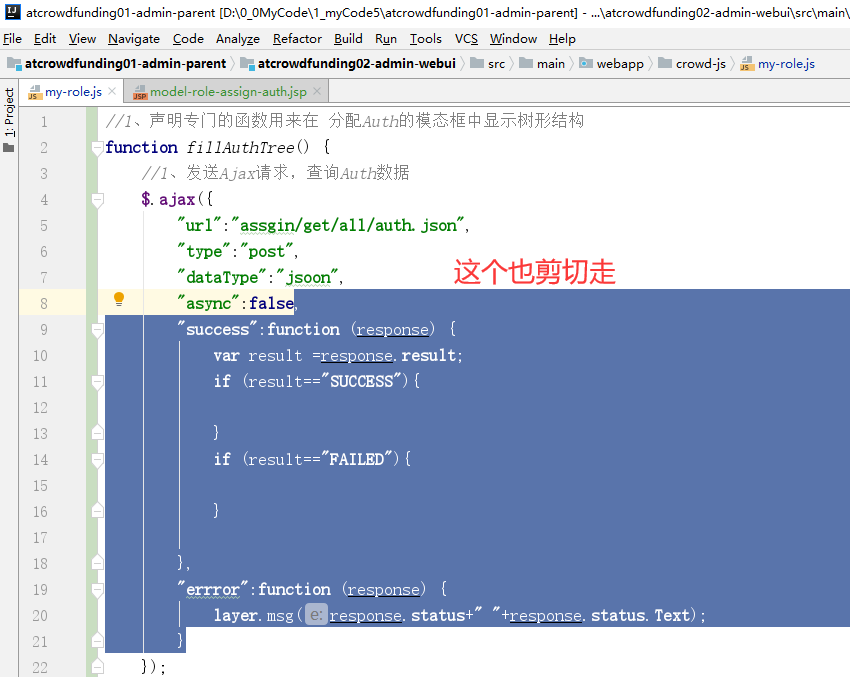
Task: Collapse errror function fold on line 19
Action: pos(98,590)
